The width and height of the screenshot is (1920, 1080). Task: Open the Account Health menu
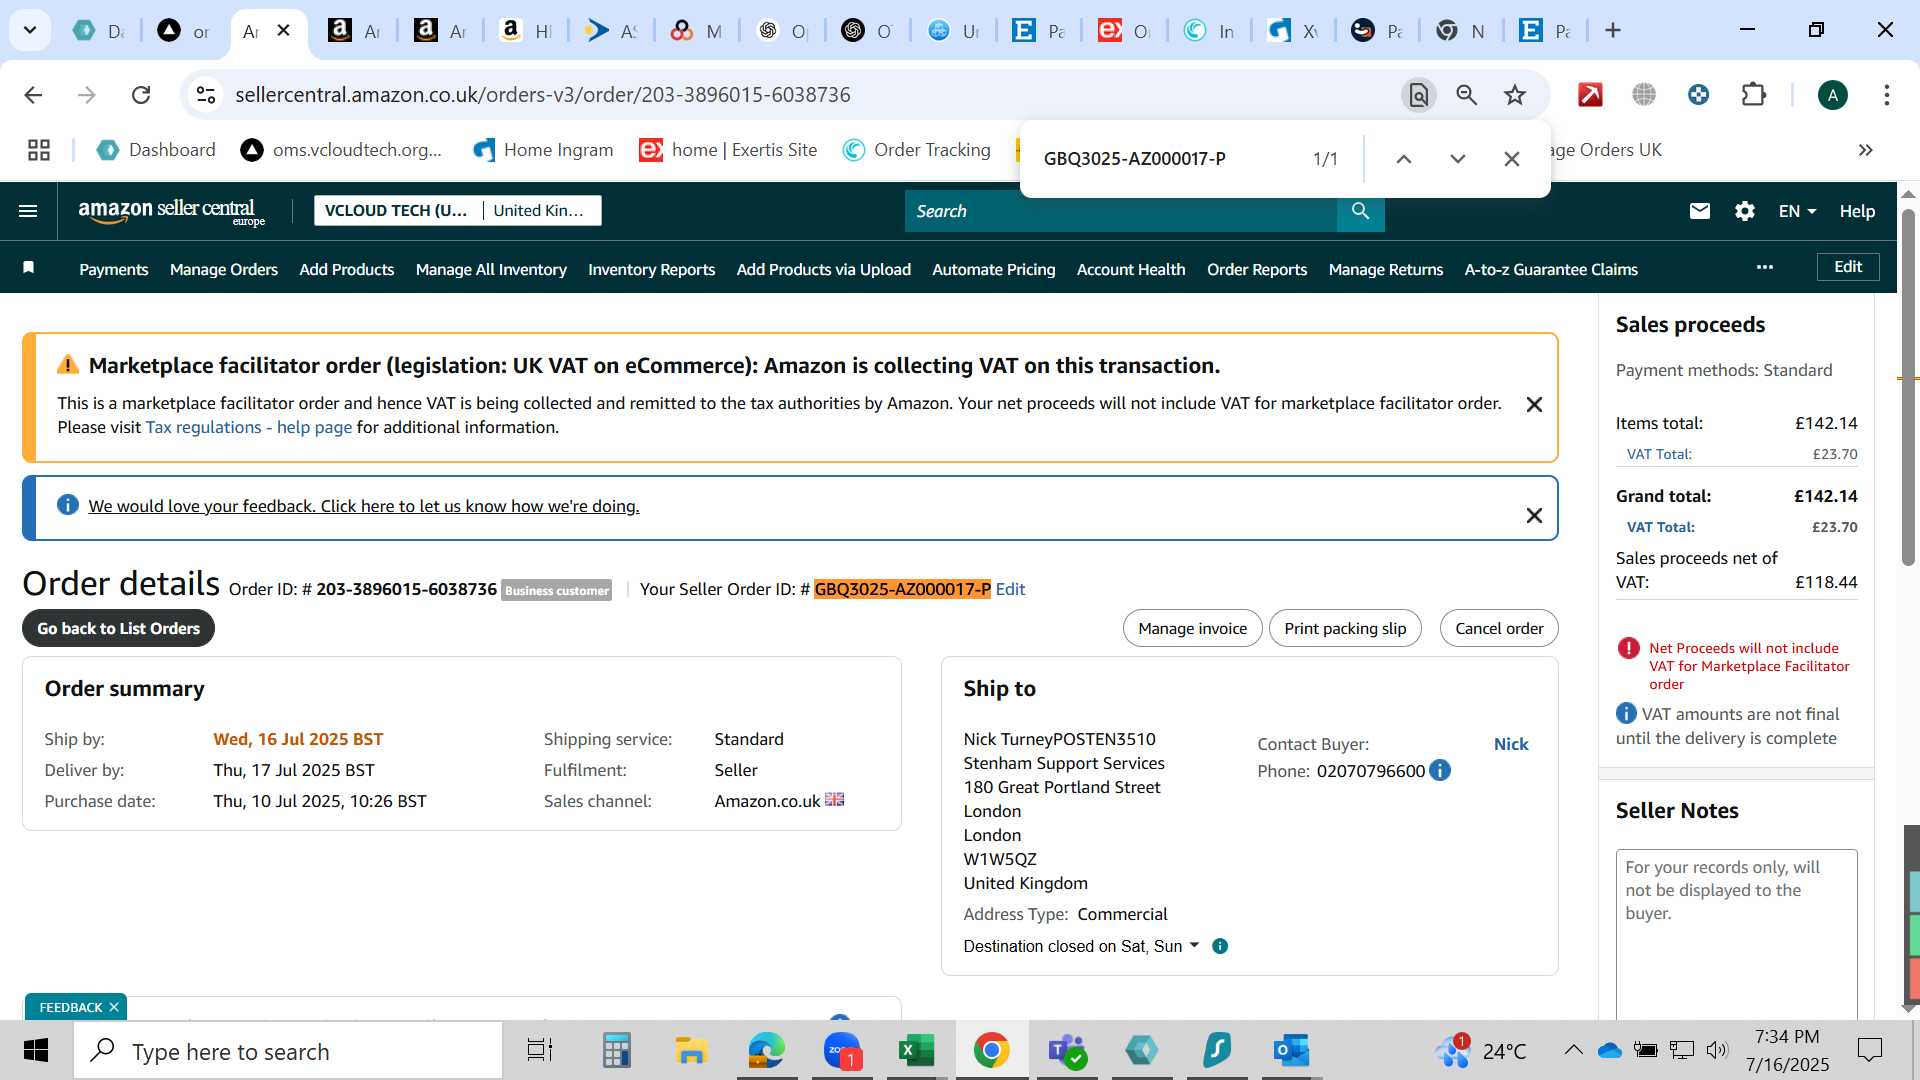tap(1131, 269)
